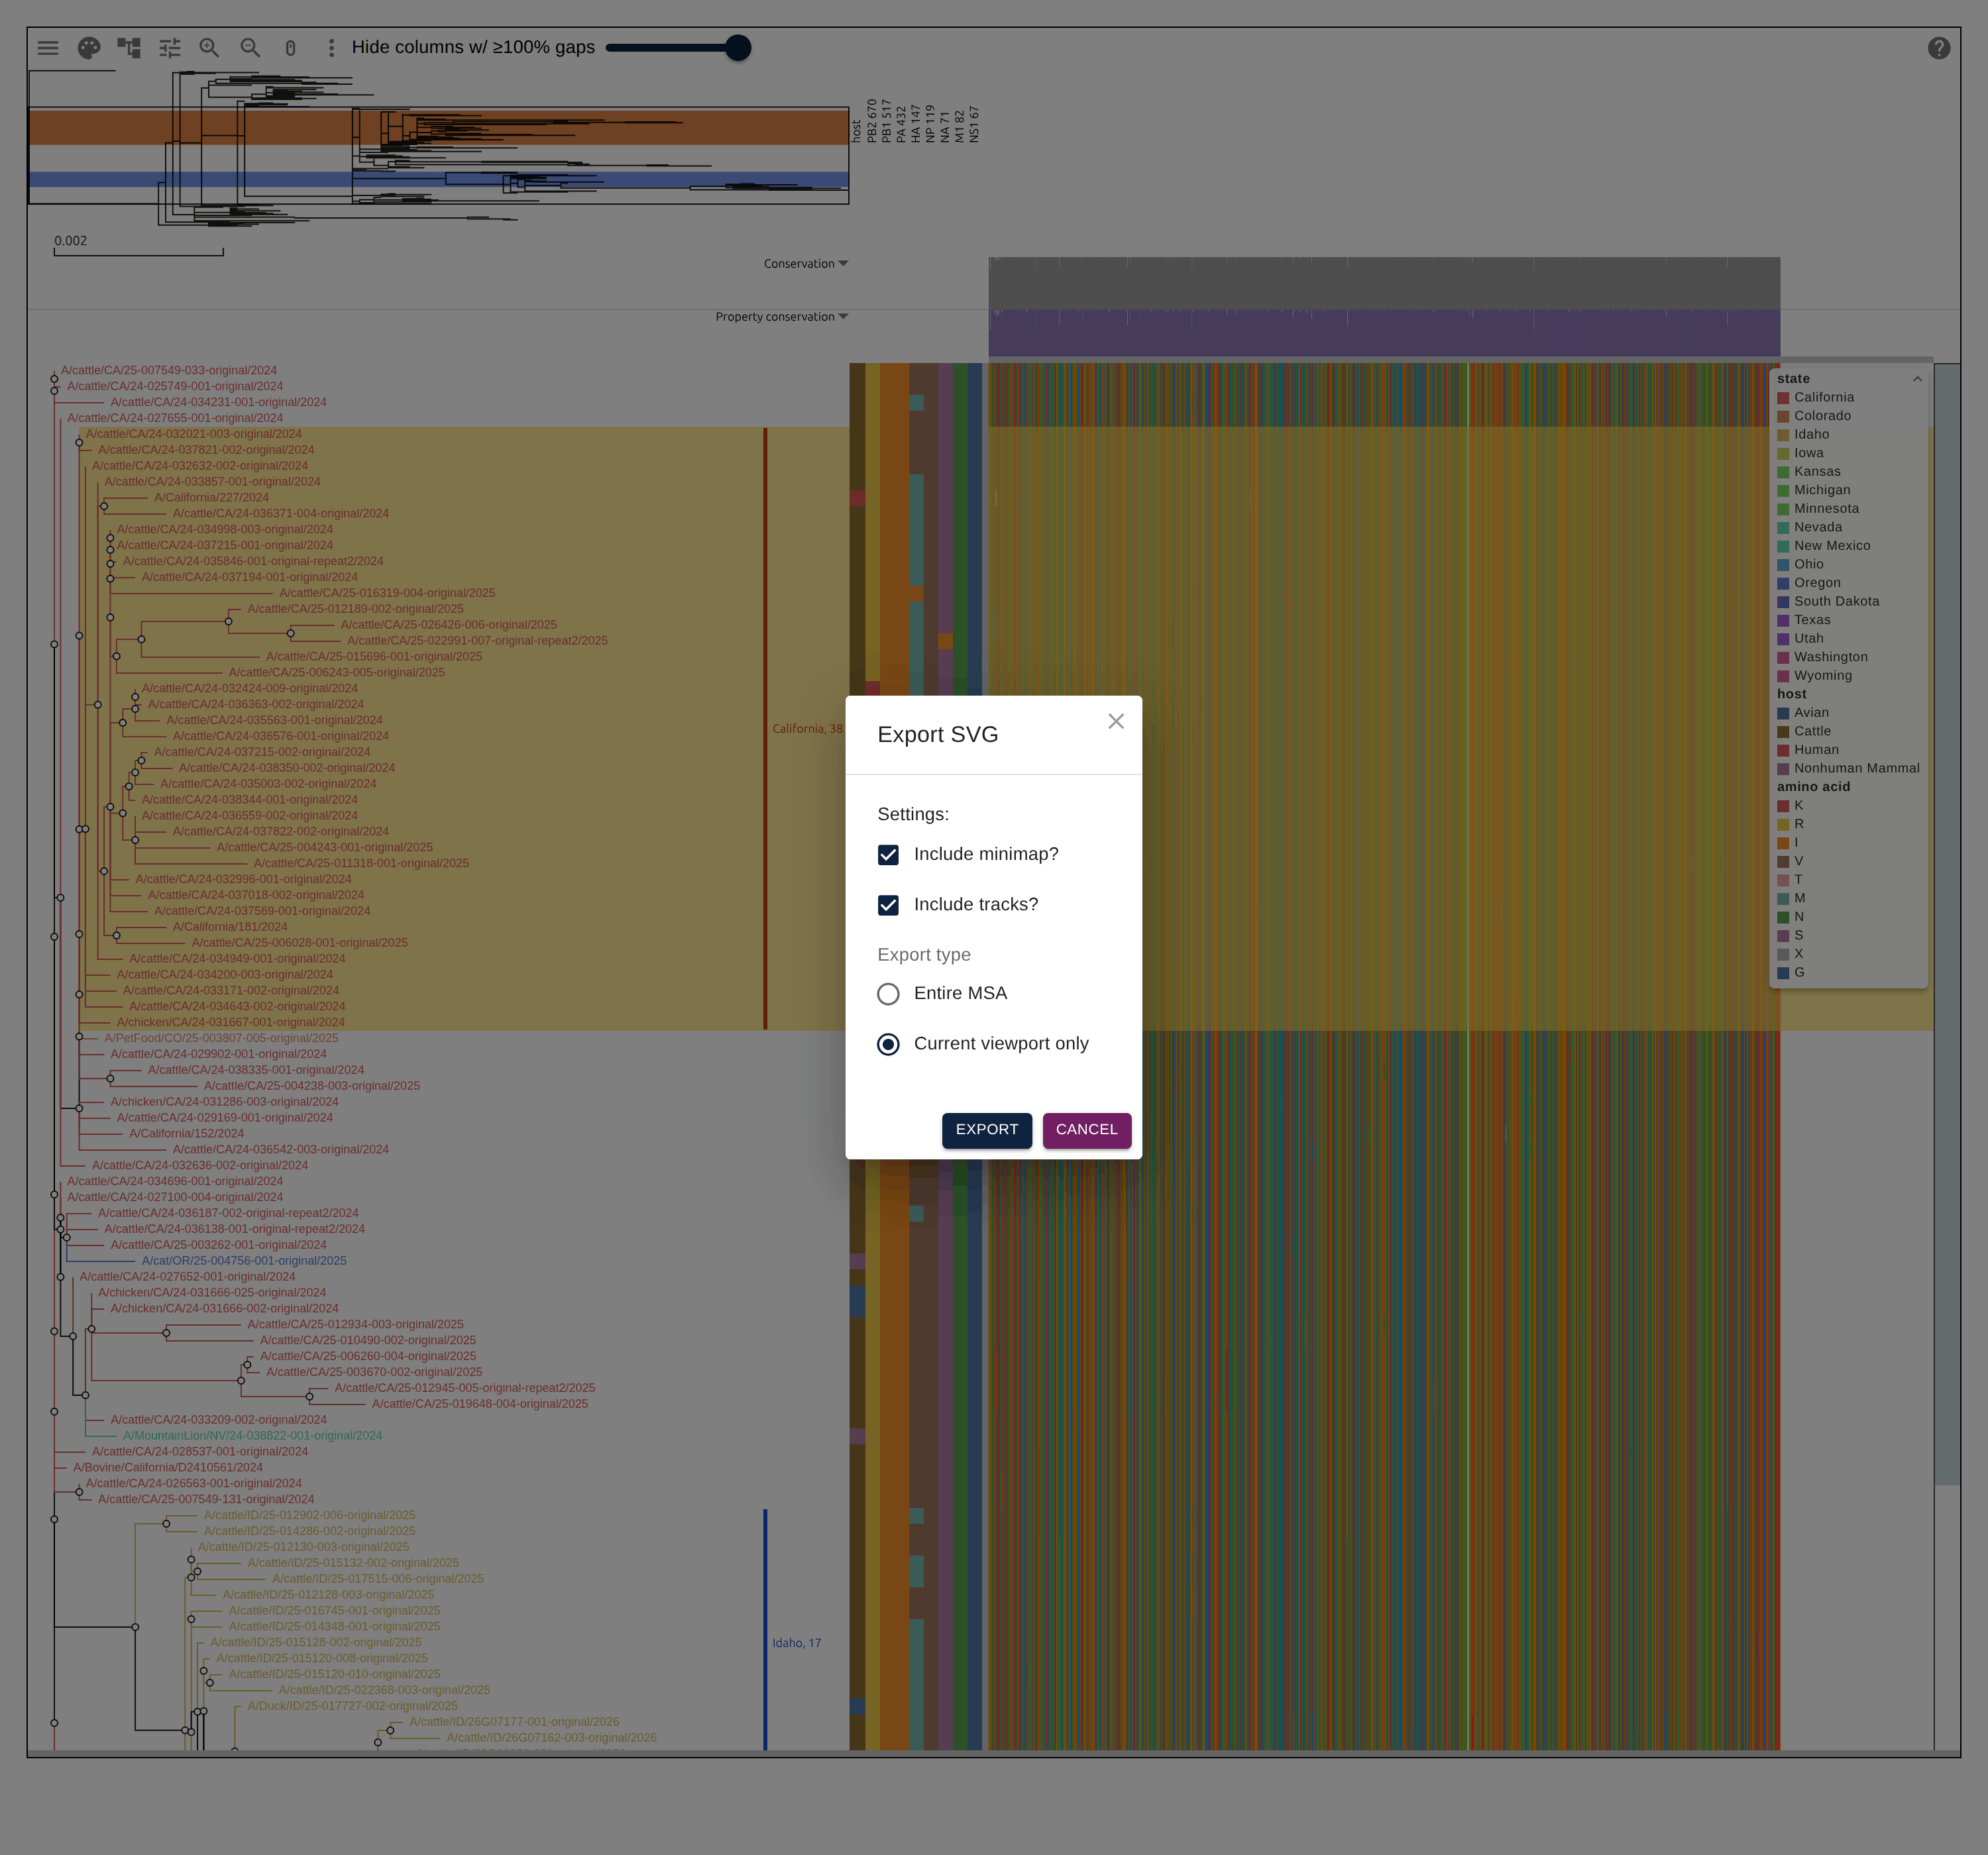
Task: Click the zoom out magnifier icon
Action: pos(251,48)
